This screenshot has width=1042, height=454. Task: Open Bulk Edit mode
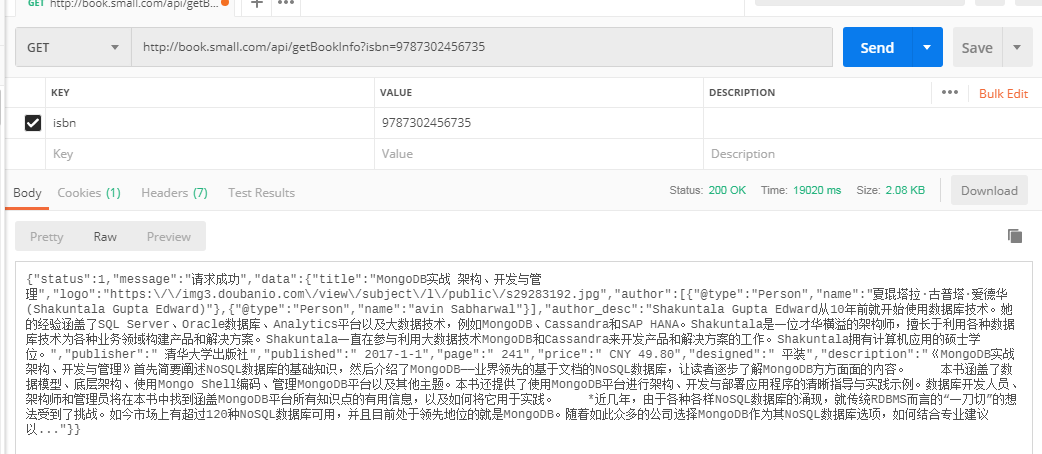click(x=1003, y=94)
